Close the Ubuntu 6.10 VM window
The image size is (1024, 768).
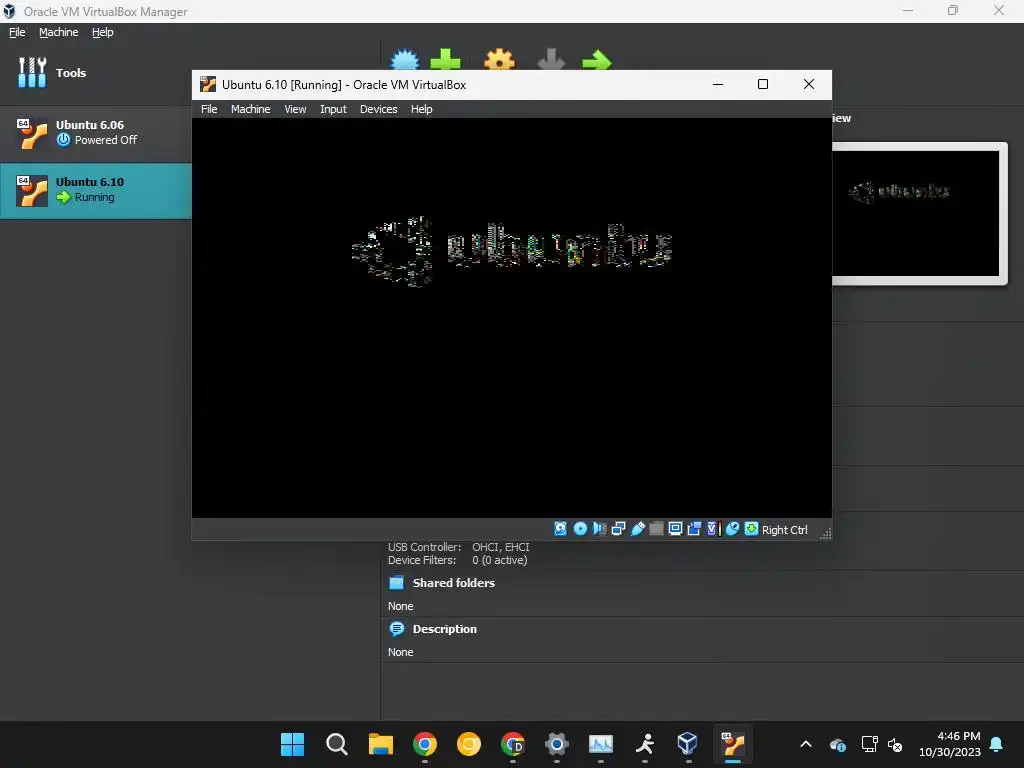point(808,84)
